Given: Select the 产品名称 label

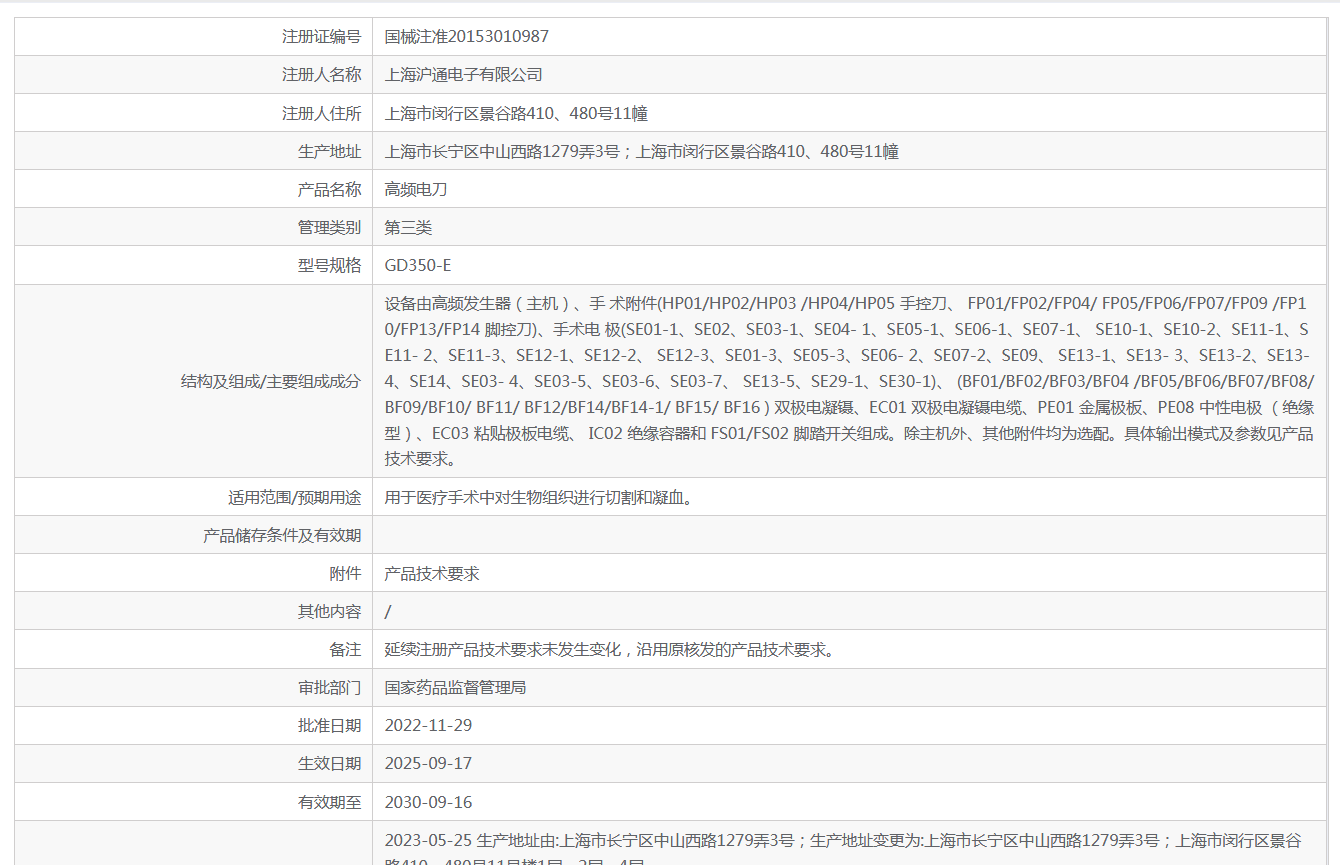Looking at the screenshot, I should [x=329, y=189].
